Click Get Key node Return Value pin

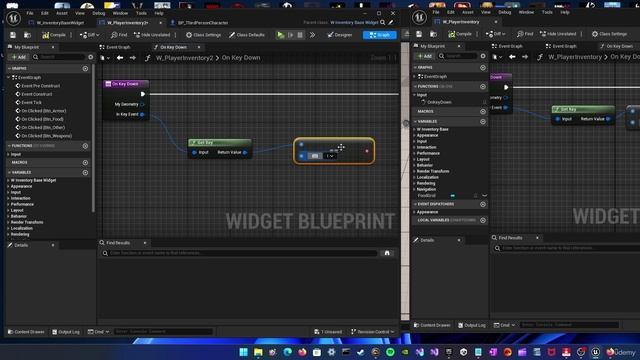click(x=245, y=152)
